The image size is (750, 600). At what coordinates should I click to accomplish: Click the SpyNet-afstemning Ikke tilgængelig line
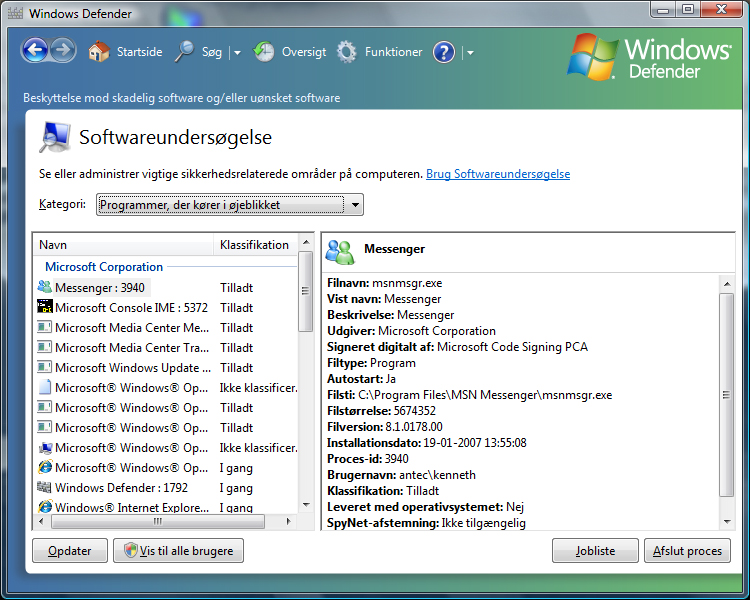tap(426, 523)
